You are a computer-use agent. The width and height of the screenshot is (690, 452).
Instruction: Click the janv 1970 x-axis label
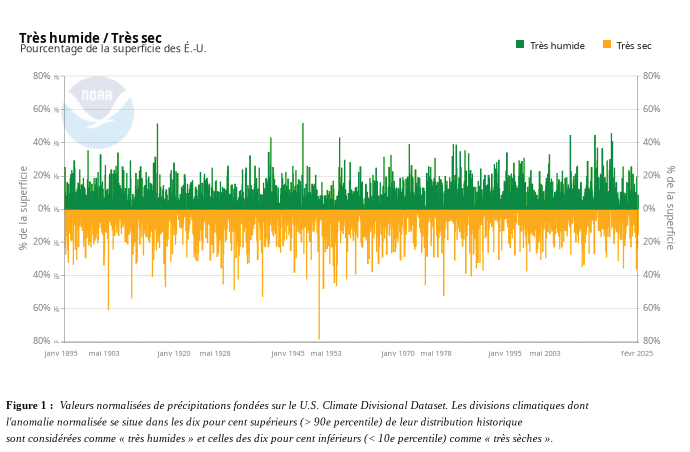(398, 353)
